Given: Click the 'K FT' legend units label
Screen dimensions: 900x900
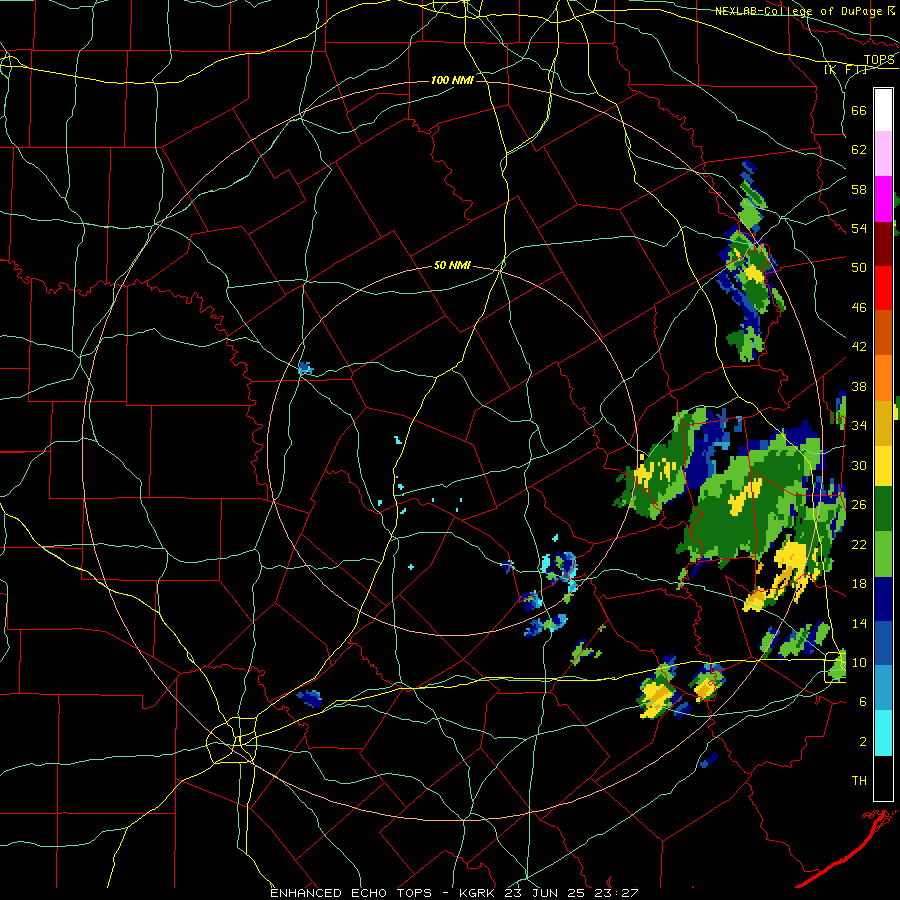Looking at the screenshot, I should pos(845,69).
